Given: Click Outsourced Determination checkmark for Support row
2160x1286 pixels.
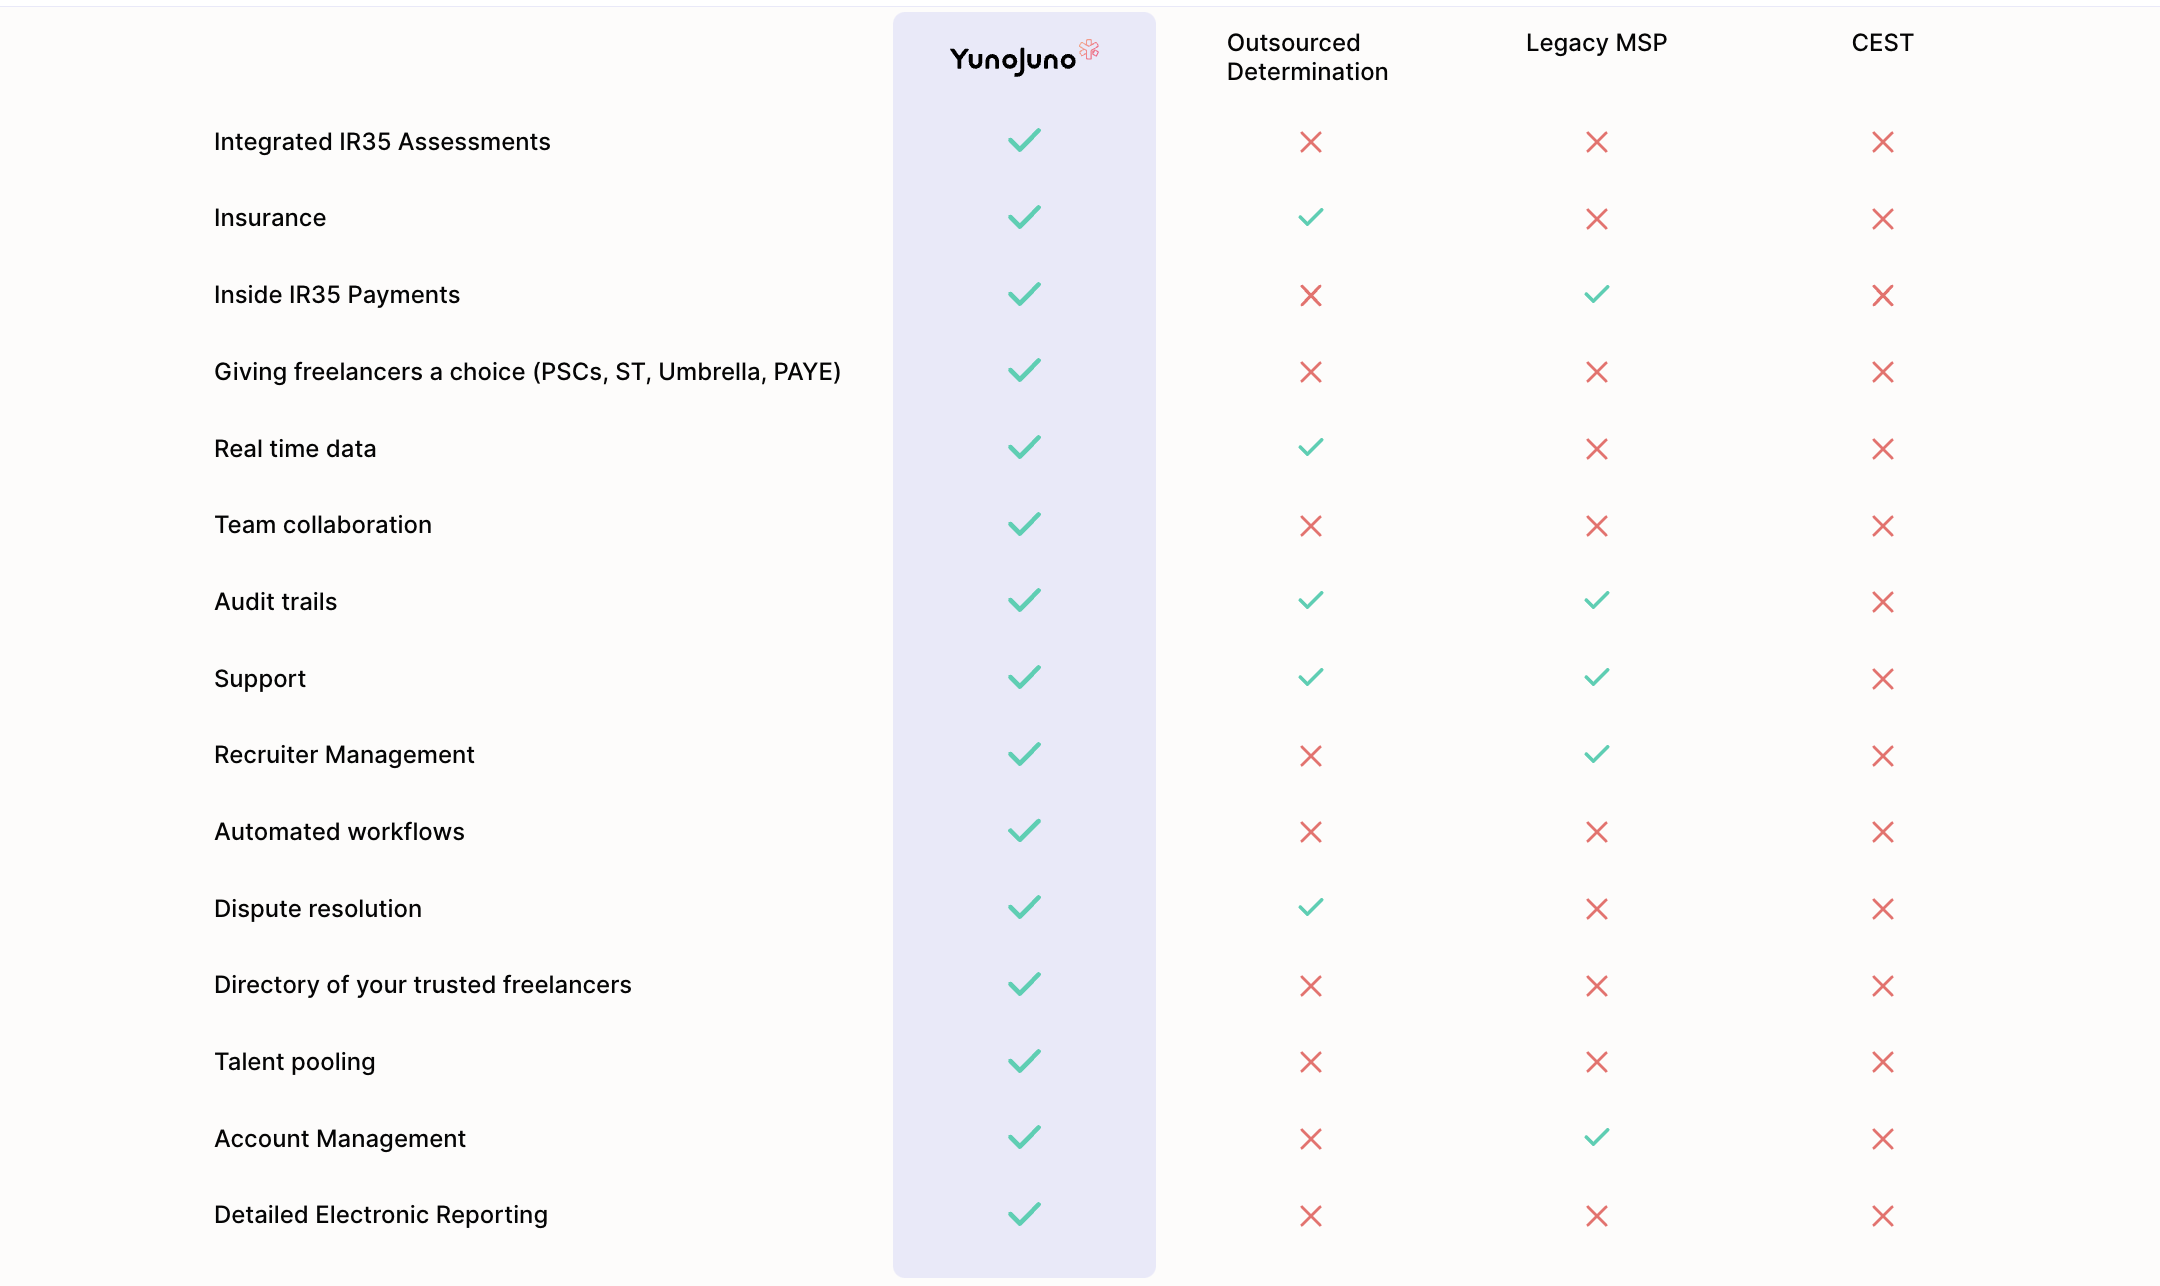Looking at the screenshot, I should (x=1310, y=678).
